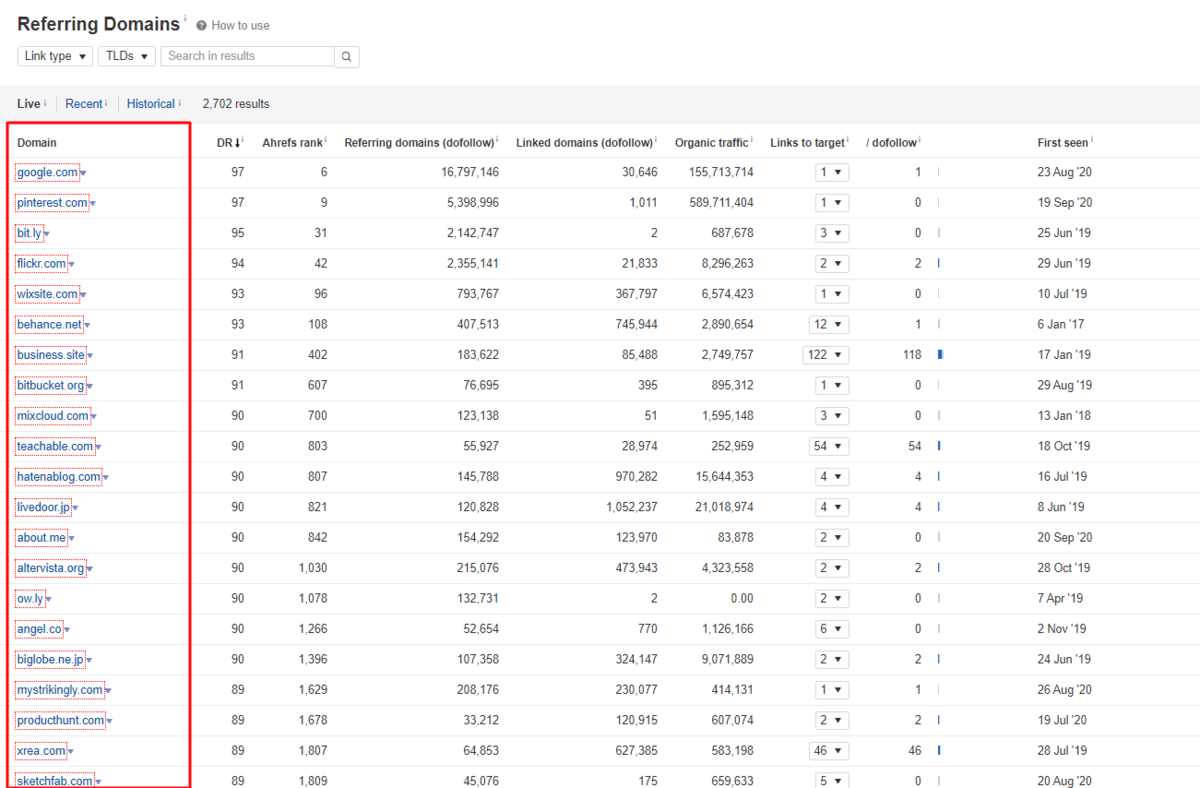
Task: Expand the caret next to teachable.com
Action: 98,447
